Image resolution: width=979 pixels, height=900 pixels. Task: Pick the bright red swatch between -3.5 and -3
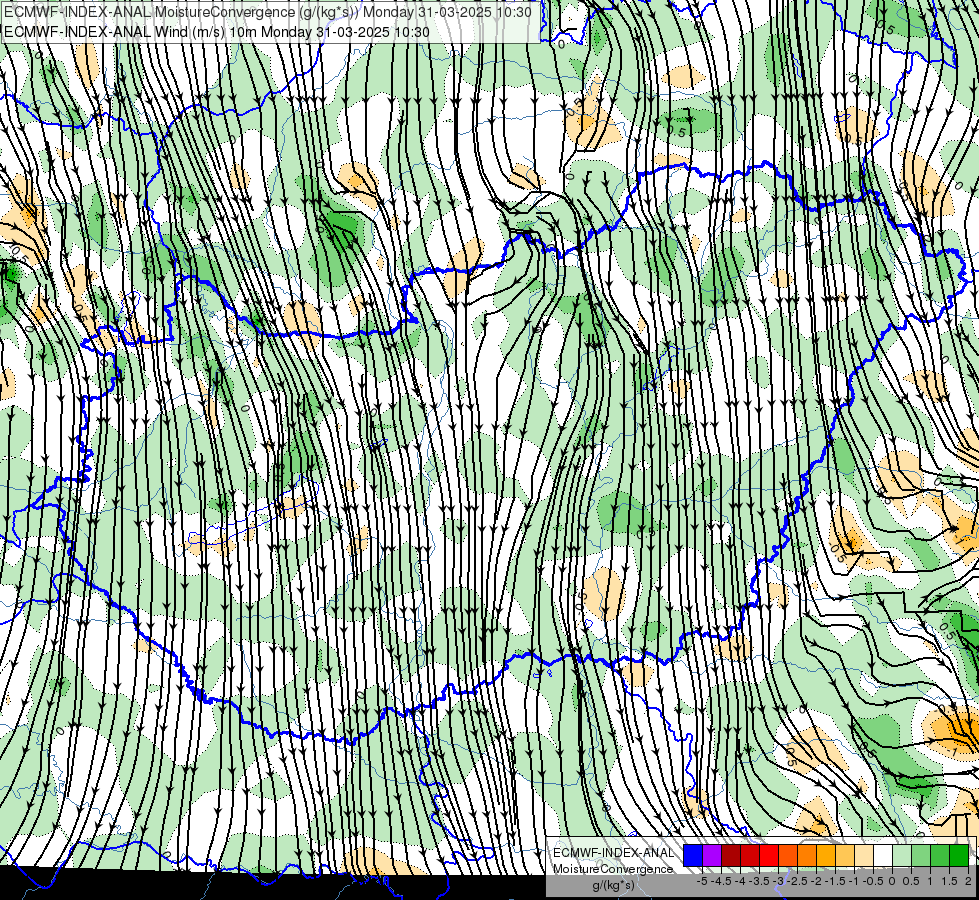coord(769,855)
